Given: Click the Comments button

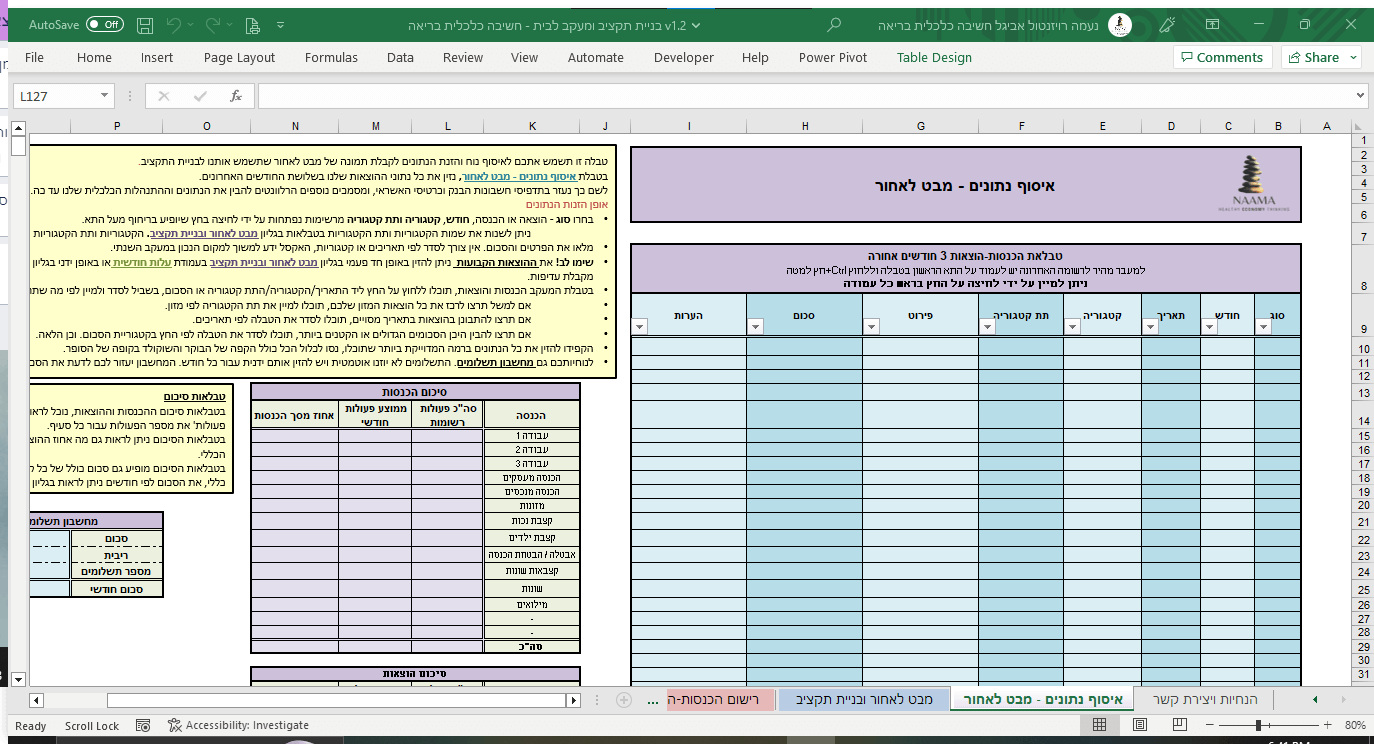Looking at the screenshot, I should [x=1222, y=57].
